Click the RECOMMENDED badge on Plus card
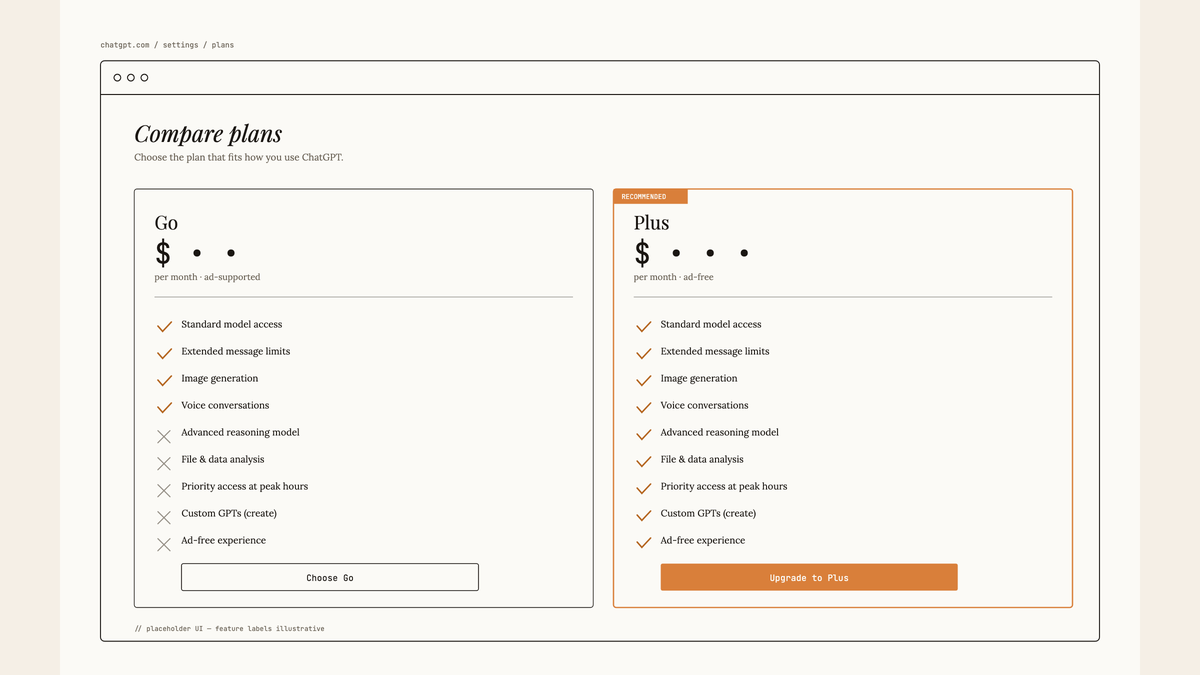The image size is (1200, 675). pos(650,196)
